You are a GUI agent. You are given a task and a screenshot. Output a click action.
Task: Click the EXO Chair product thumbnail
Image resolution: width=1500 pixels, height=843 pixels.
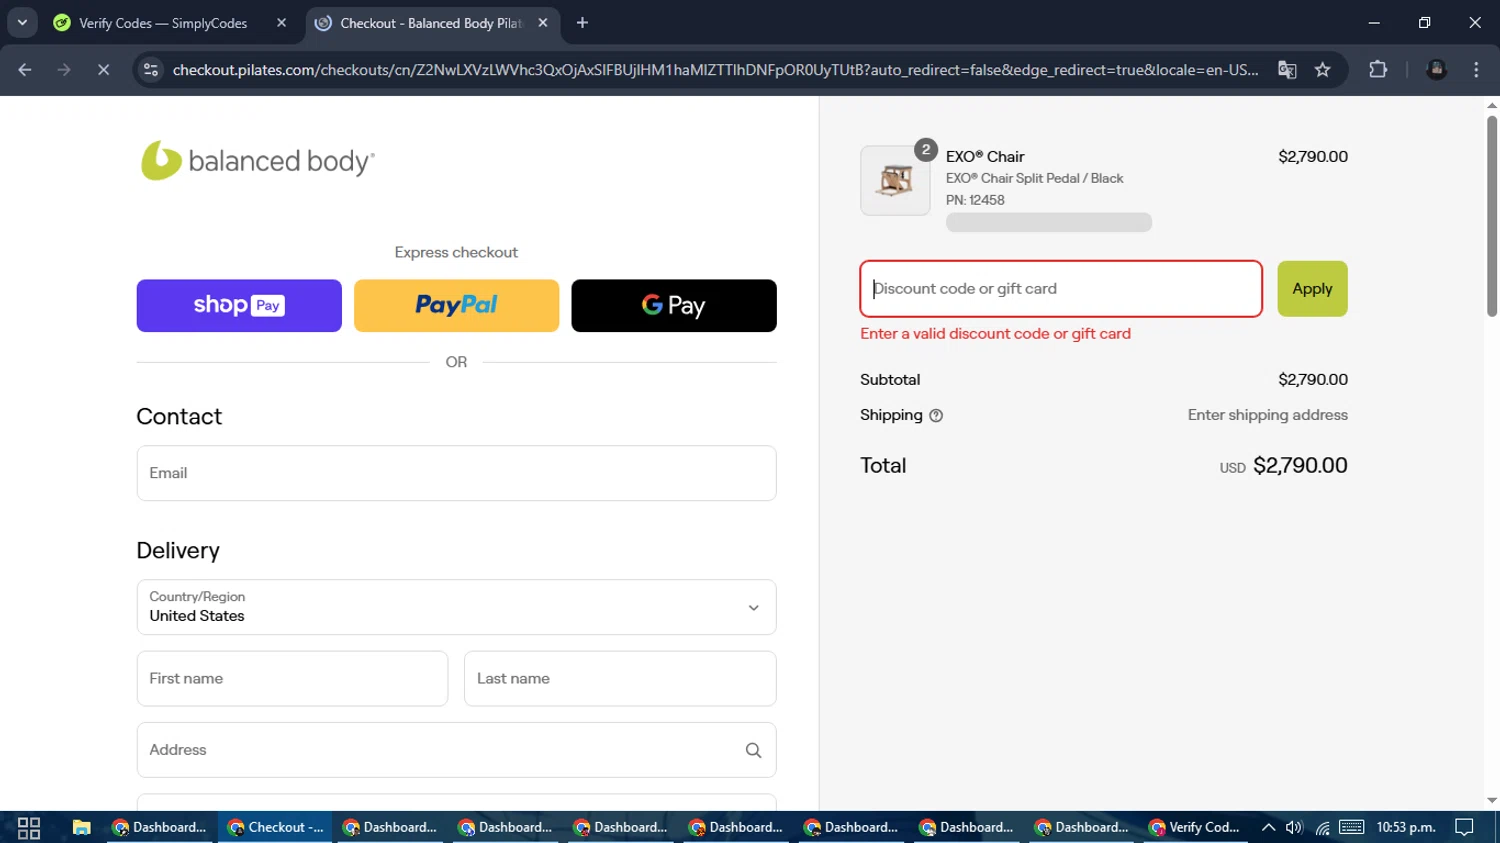click(895, 181)
